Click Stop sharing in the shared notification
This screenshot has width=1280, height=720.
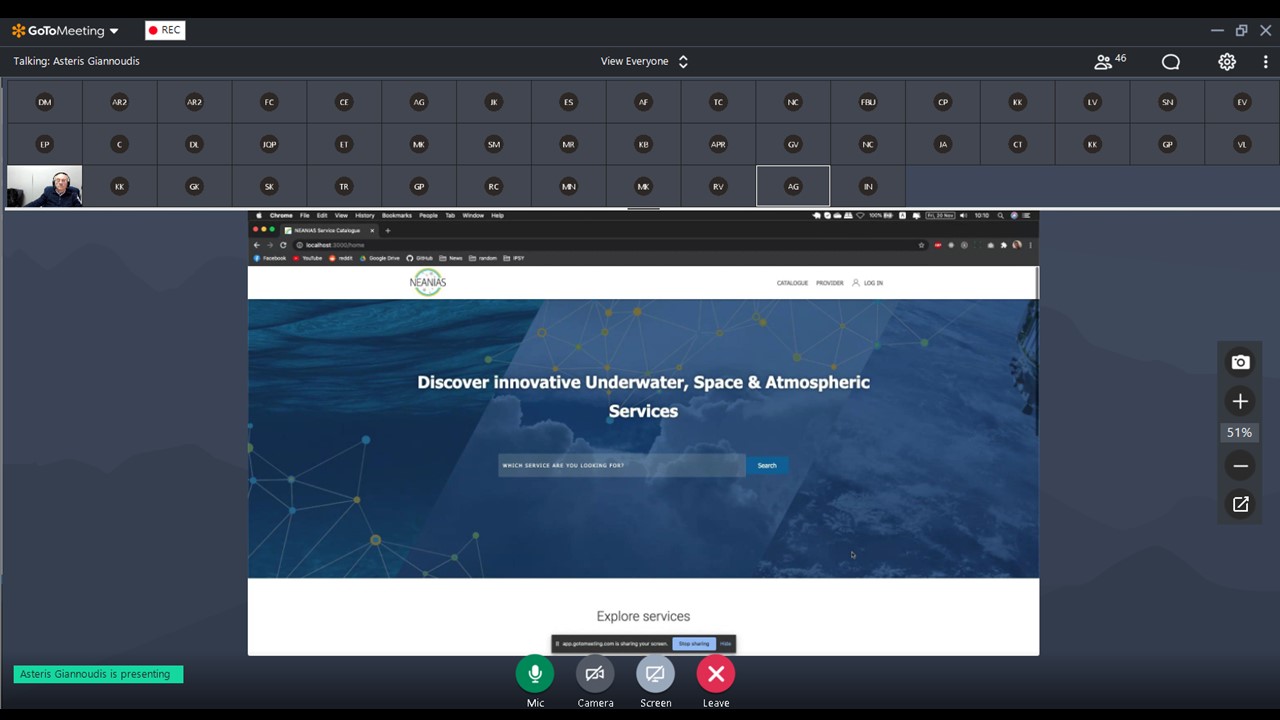coord(694,644)
